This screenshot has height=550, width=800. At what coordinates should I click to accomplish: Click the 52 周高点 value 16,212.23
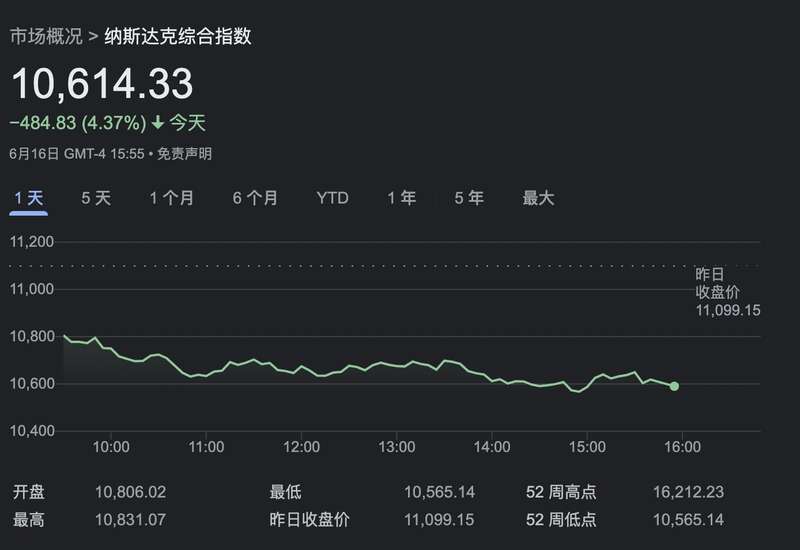[688, 492]
